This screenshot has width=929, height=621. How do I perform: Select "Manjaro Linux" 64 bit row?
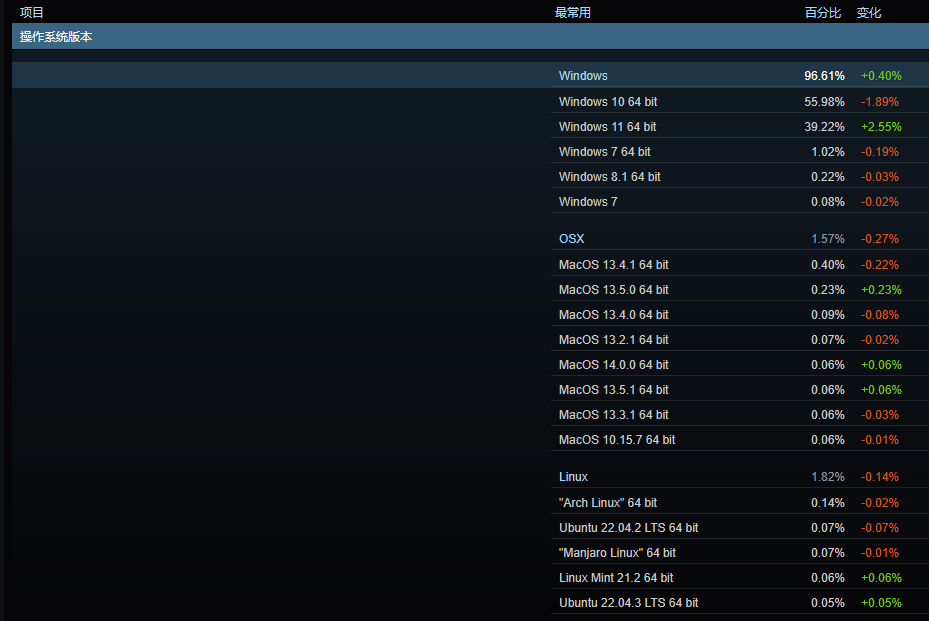click(740, 552)
